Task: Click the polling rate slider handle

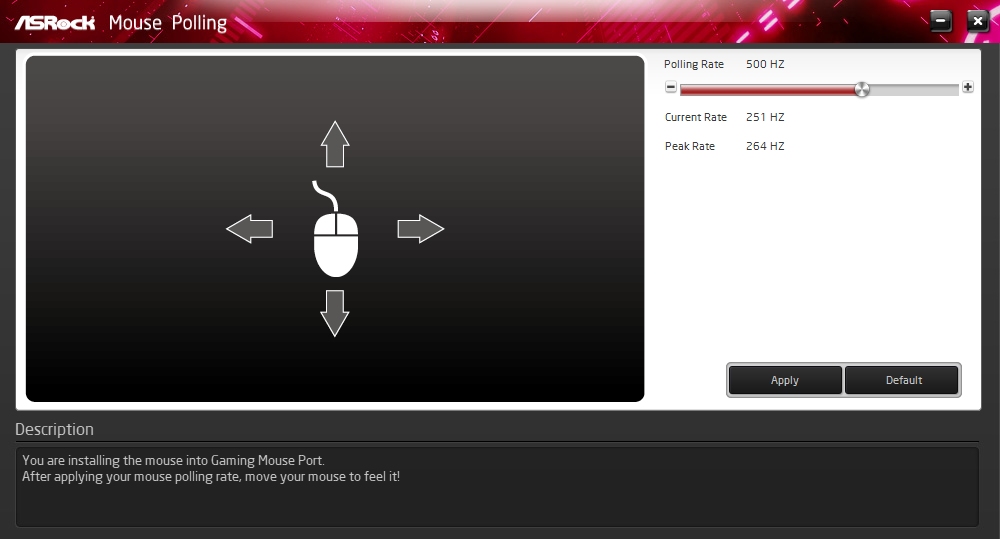Action: pyautogui.click(x=862, y=89)
